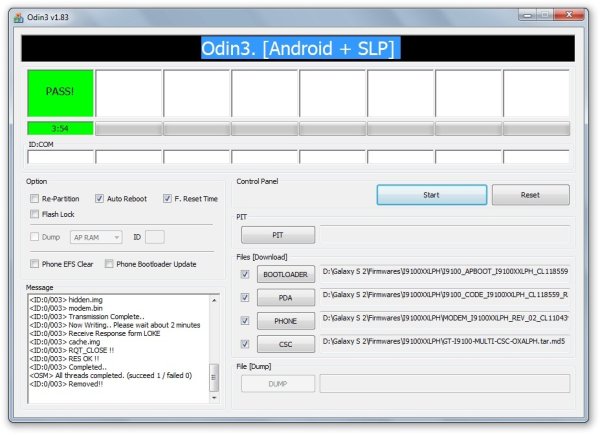The height and width of the screenshot is (435, 600).
Task: Select the 'All threads completed' log line
Action: [x=111, y=376]
